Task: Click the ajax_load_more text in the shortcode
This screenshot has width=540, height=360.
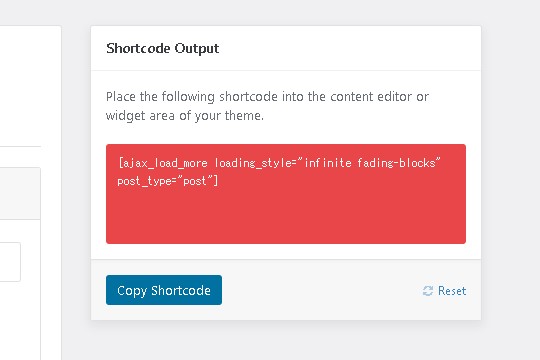Action: pos(165,163)
